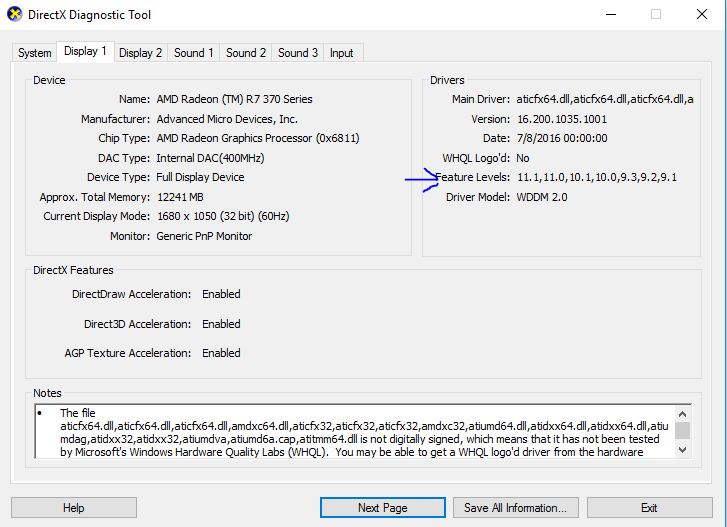Screen dimensions: 727x527
Task: Click the 'DirectX Features' group heading
Action: coord(73,270)
